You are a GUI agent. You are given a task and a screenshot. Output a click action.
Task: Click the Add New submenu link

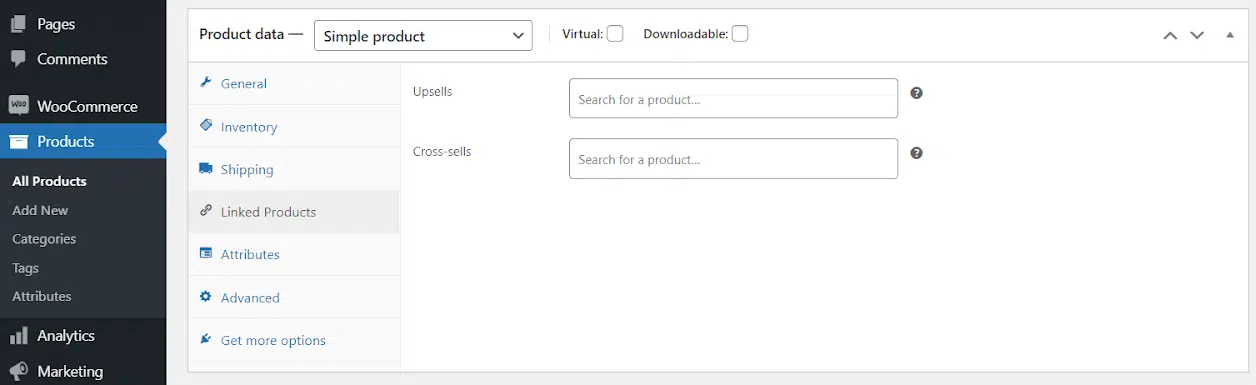40,210
